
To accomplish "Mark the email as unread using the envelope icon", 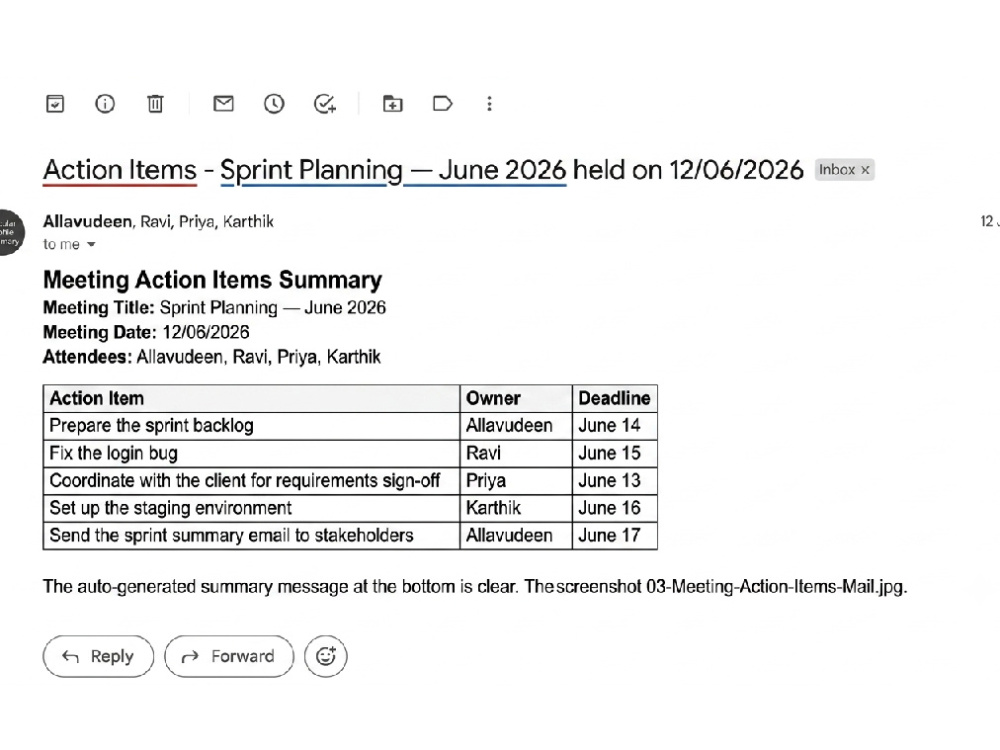I will click(223, 103).
